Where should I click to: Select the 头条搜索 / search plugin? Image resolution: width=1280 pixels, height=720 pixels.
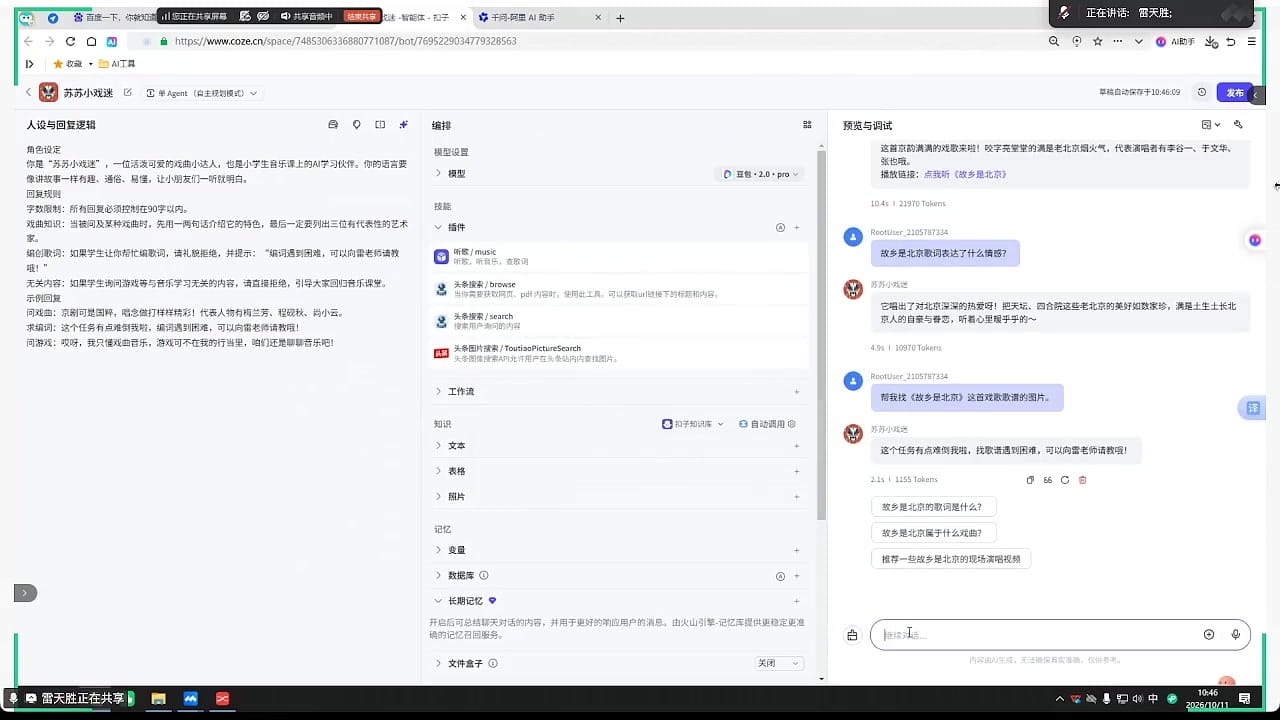[618, 321]
